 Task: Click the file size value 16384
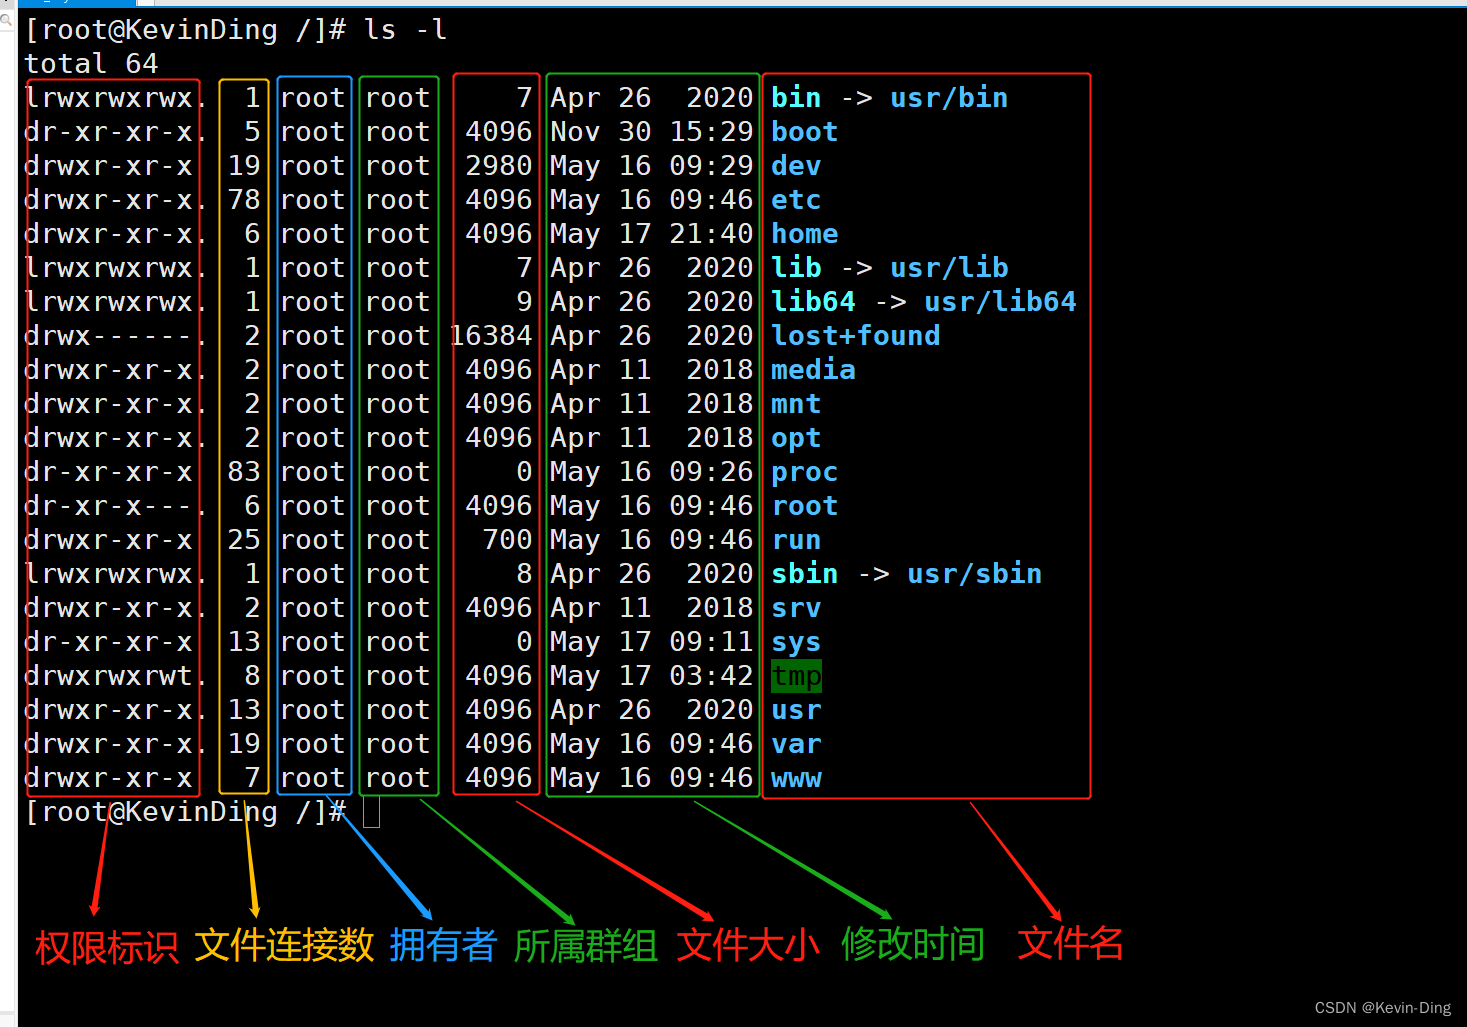pyautogui.click(x=491, y=336)
